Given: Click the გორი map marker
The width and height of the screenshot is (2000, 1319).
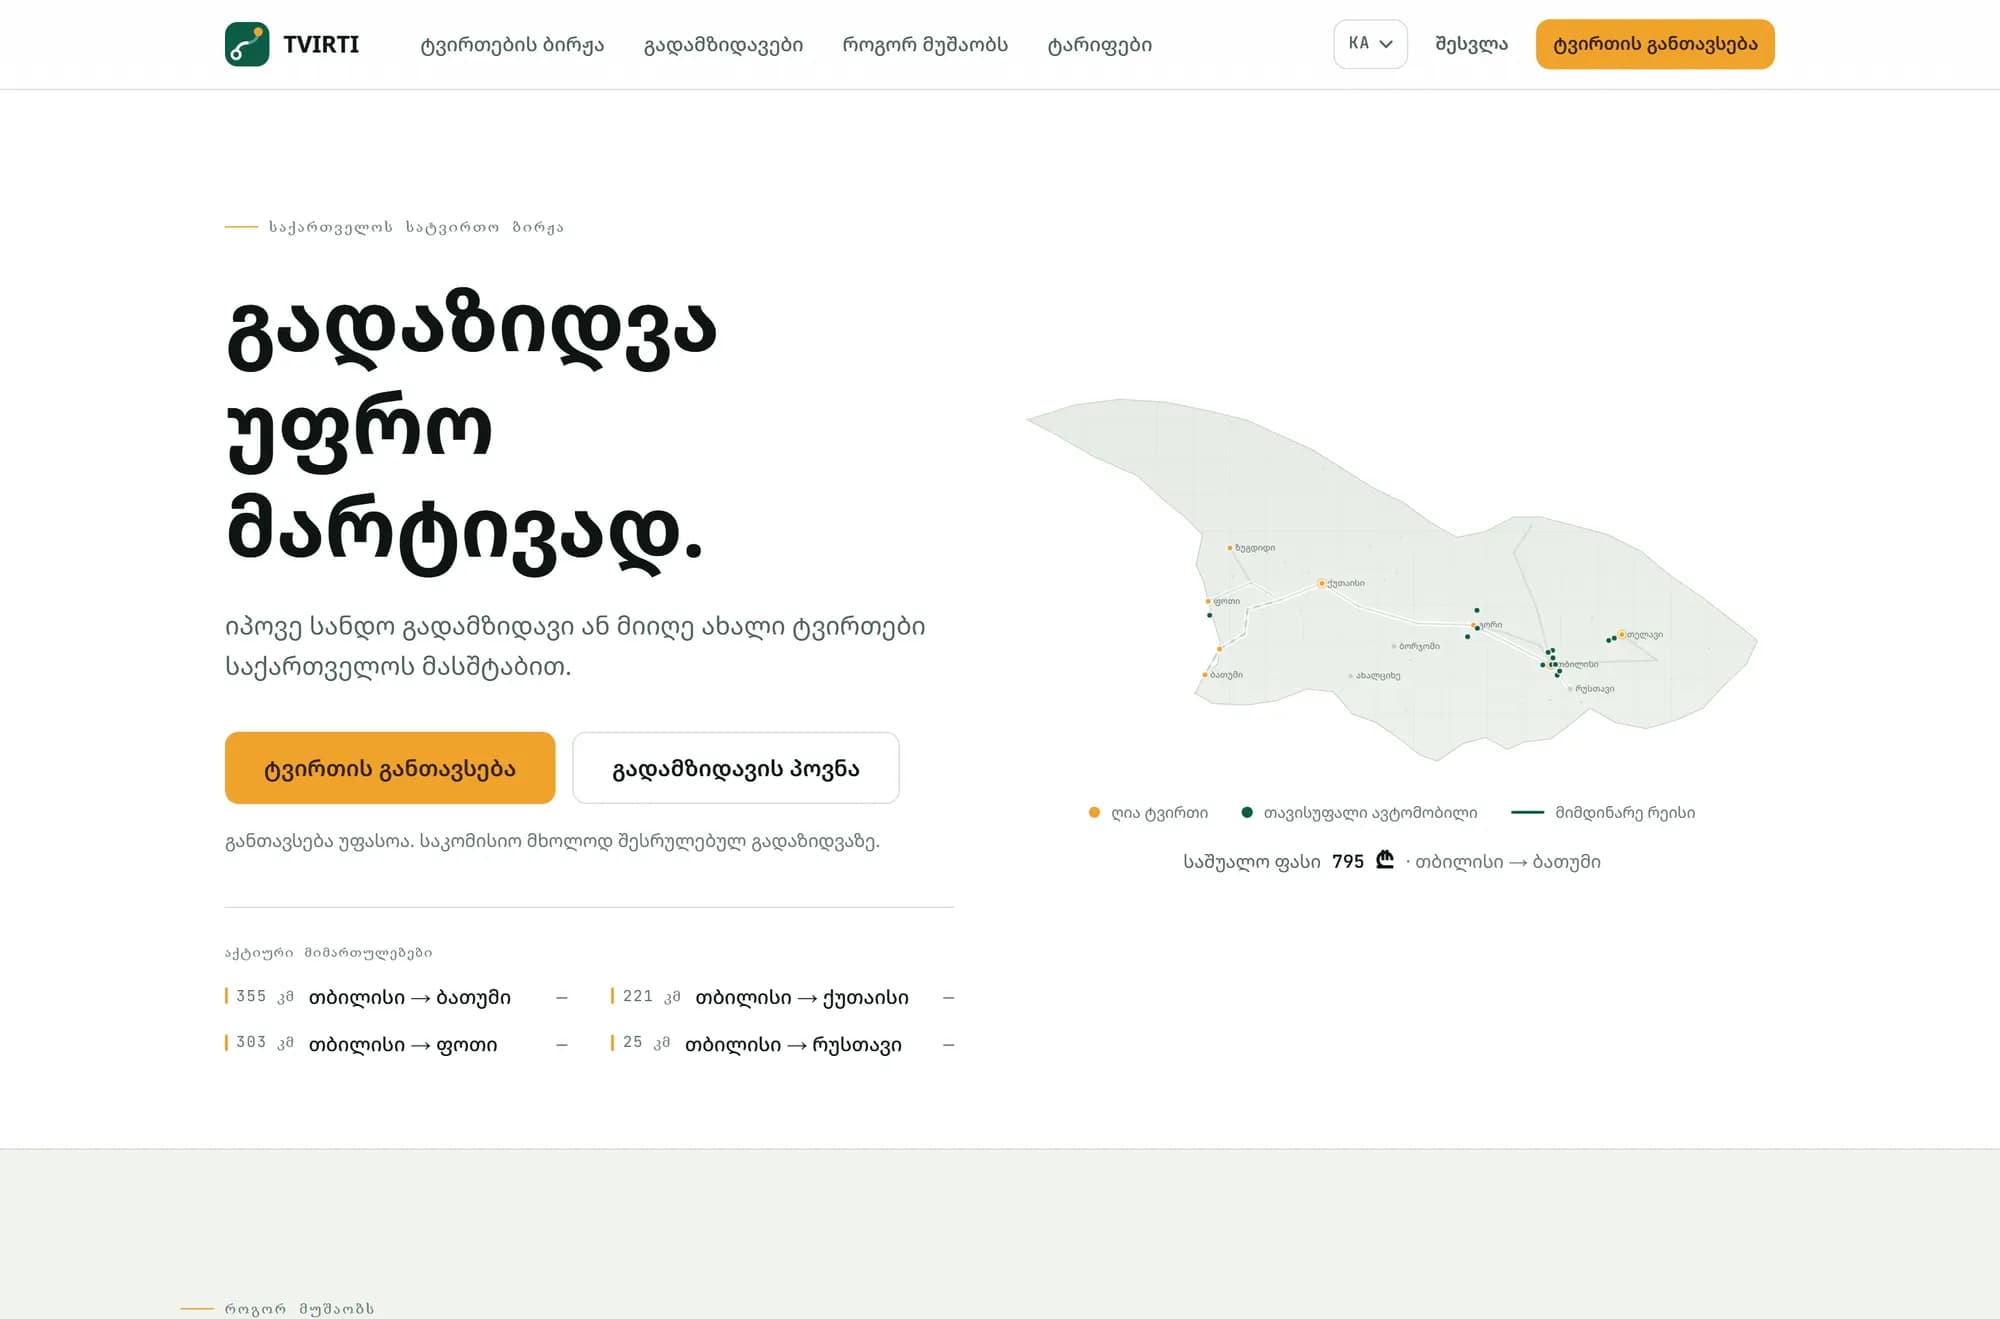Looking at the screenshot, I should click(x=1474, y=625).
